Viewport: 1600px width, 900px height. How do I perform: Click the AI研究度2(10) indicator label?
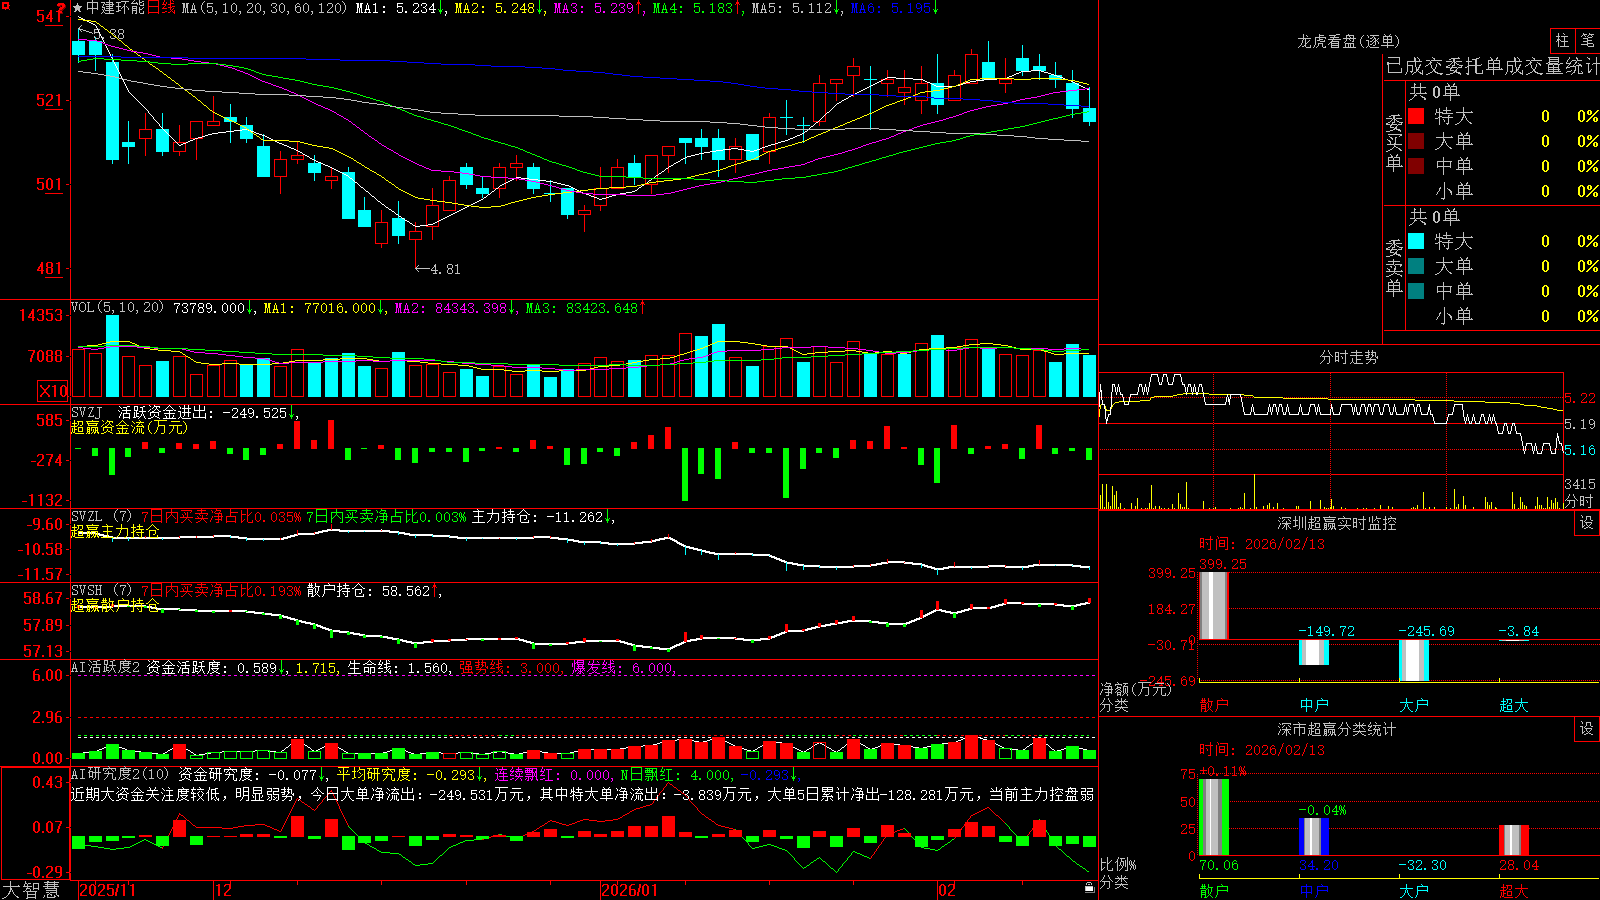120,774
